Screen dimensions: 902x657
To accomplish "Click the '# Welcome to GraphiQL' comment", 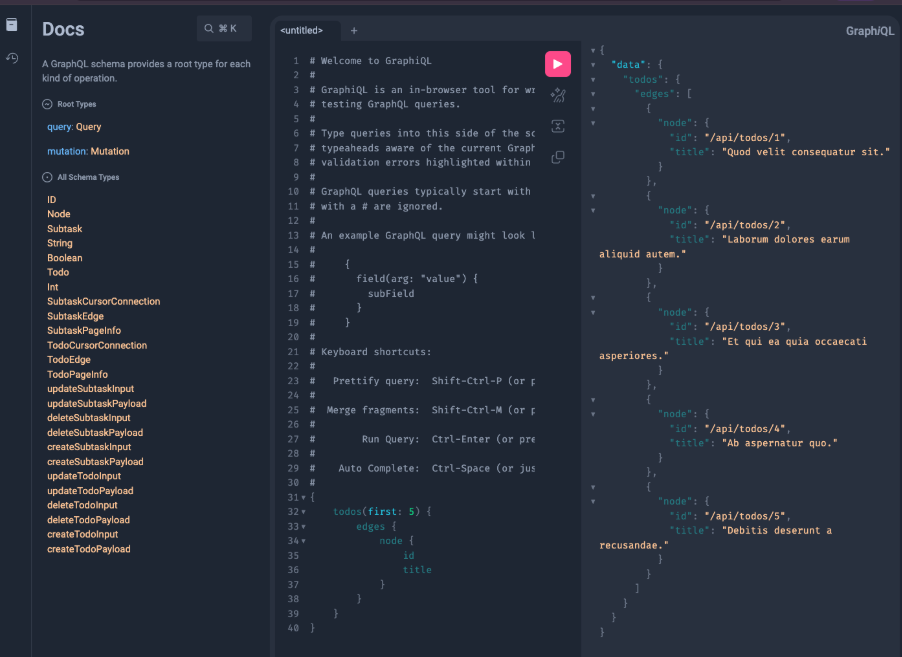I will click(370, 61).
